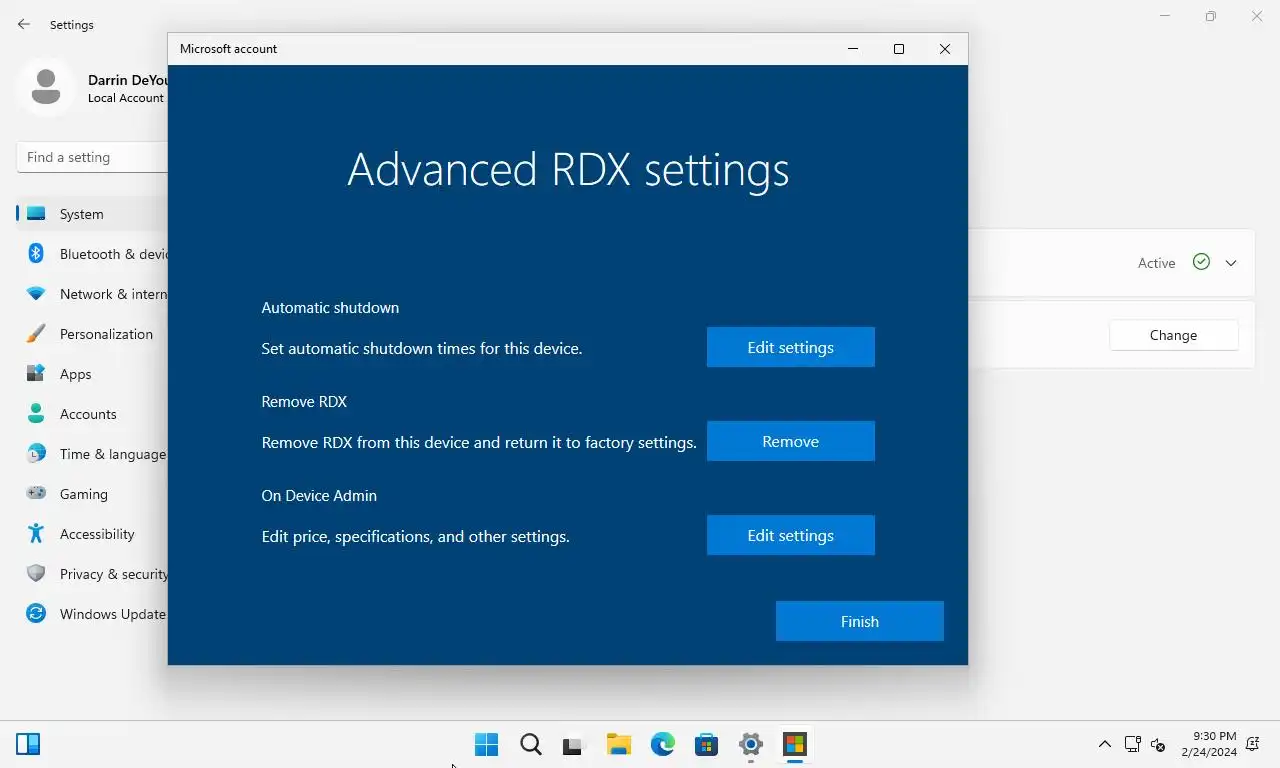The width and height of the screenshot is (1280, 768).
Task: Select 'Edit price, specifications, and other settings.' text
Action: (x=416, y=537)
